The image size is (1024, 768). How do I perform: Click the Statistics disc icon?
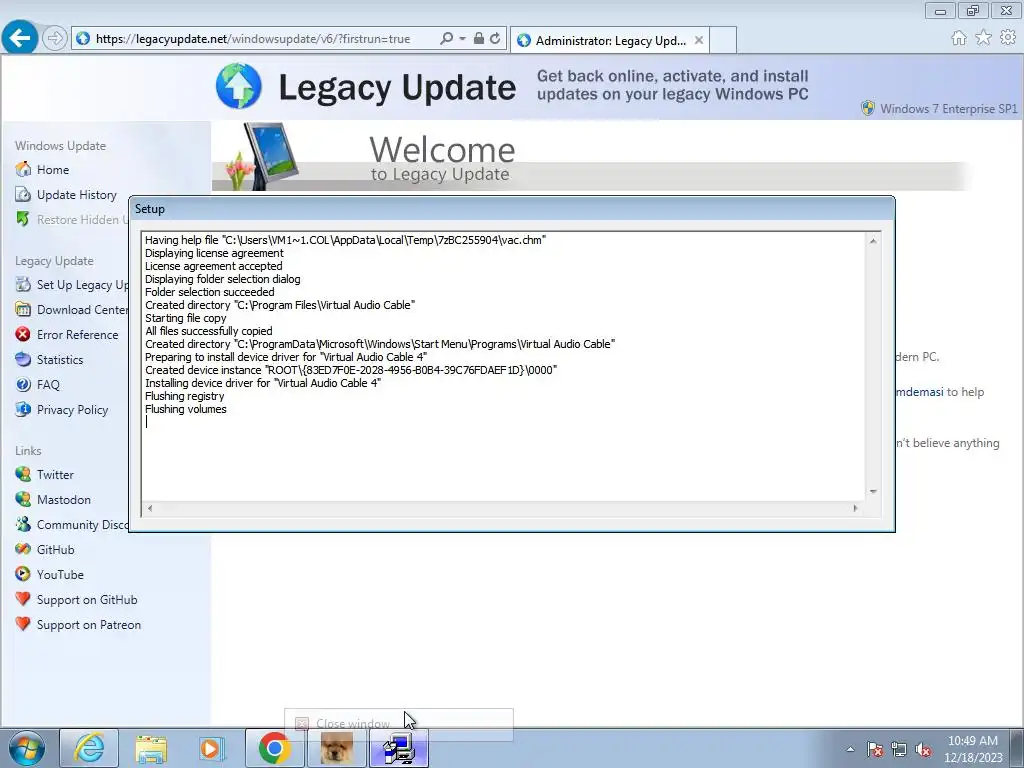23,359
